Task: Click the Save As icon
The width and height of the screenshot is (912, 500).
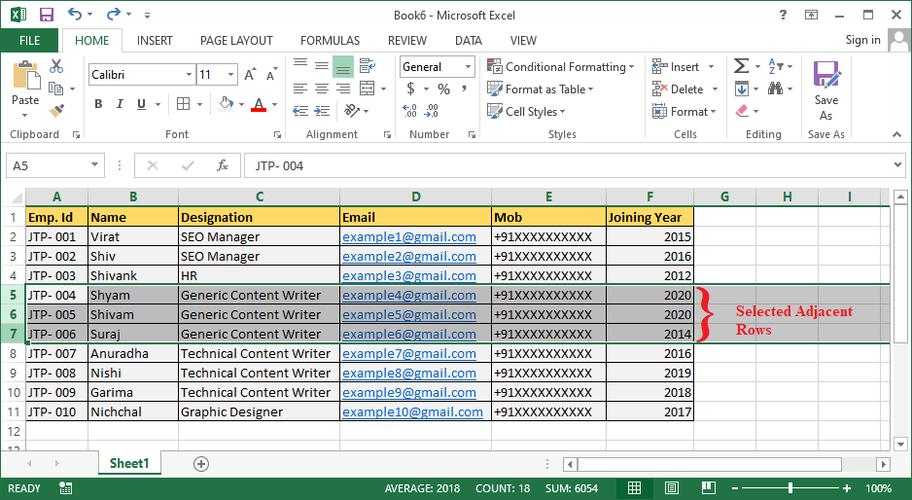Action: (x=826, y=74)
